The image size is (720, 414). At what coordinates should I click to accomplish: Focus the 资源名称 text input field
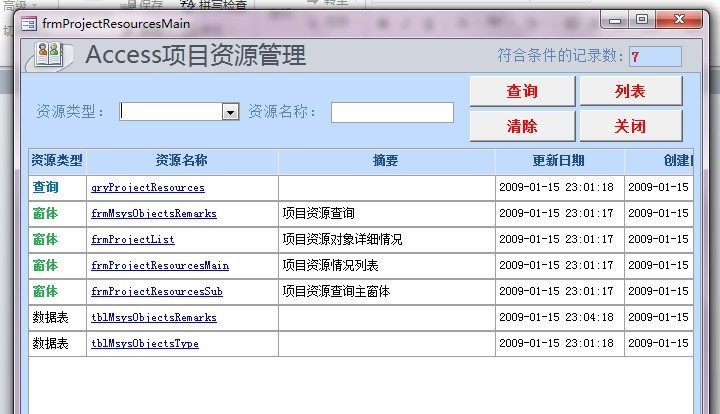pyautogui.click(x=392, y=112)
